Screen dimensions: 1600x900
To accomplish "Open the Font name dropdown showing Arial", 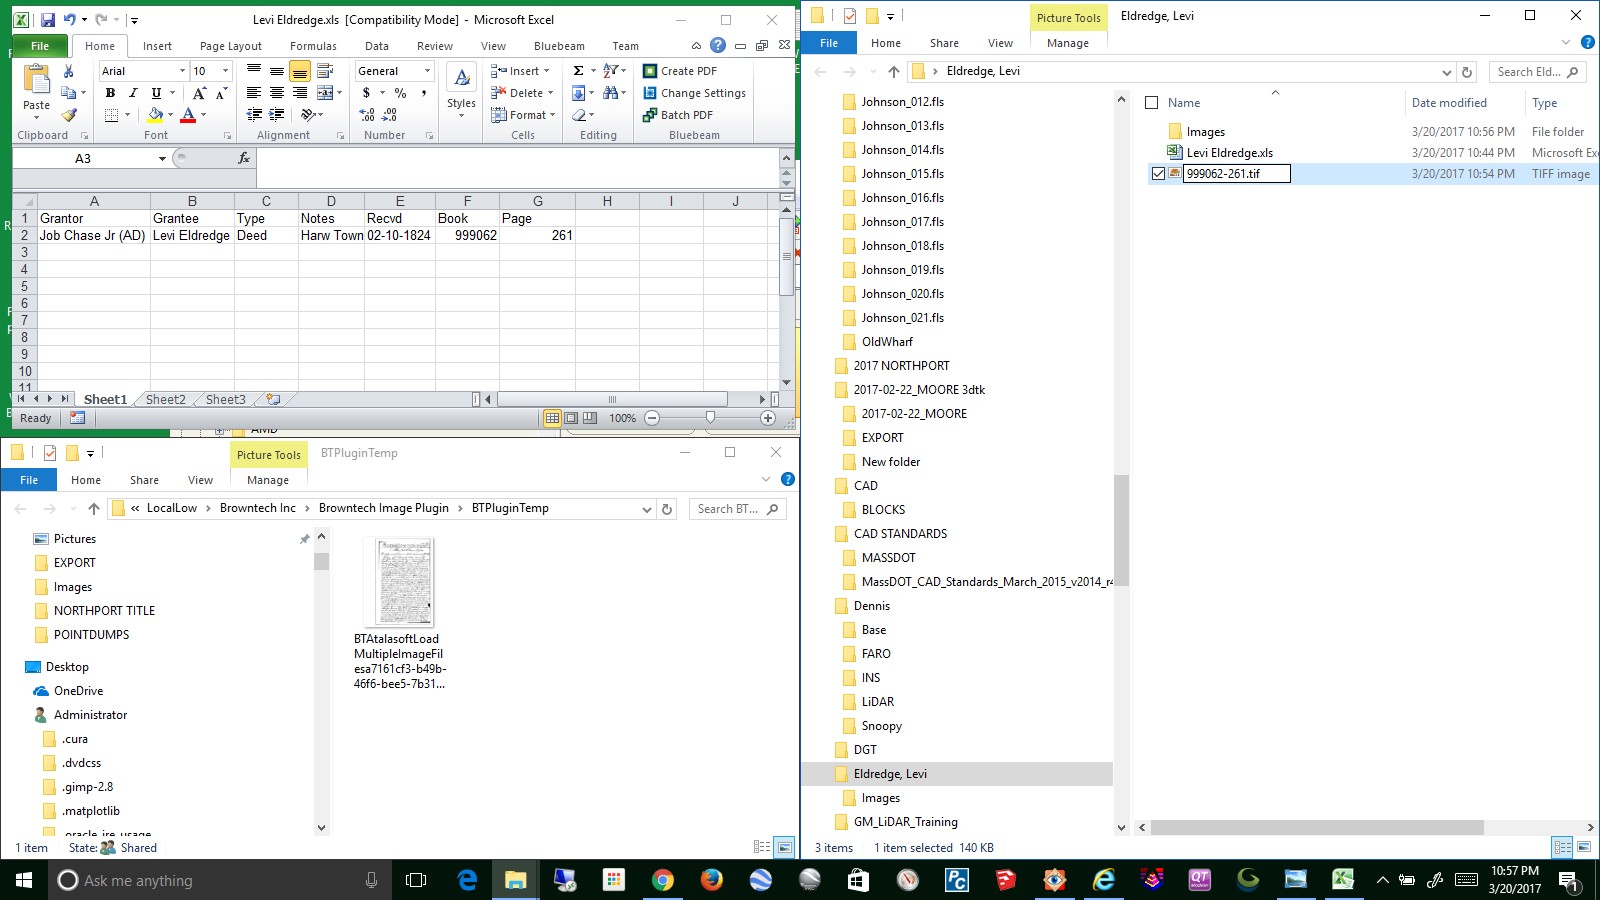I will pos(182,71).
